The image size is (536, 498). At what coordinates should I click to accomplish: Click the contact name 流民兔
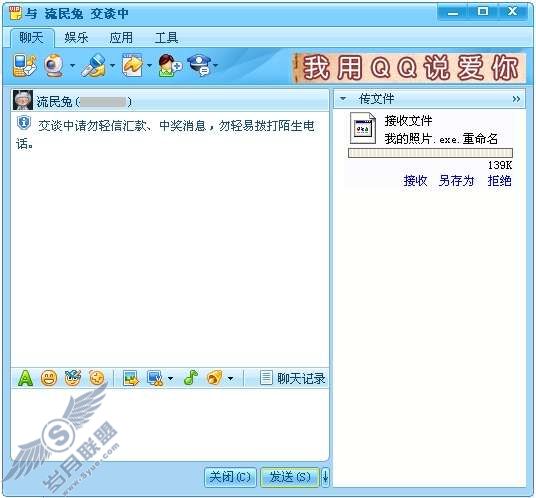[54, 102]
